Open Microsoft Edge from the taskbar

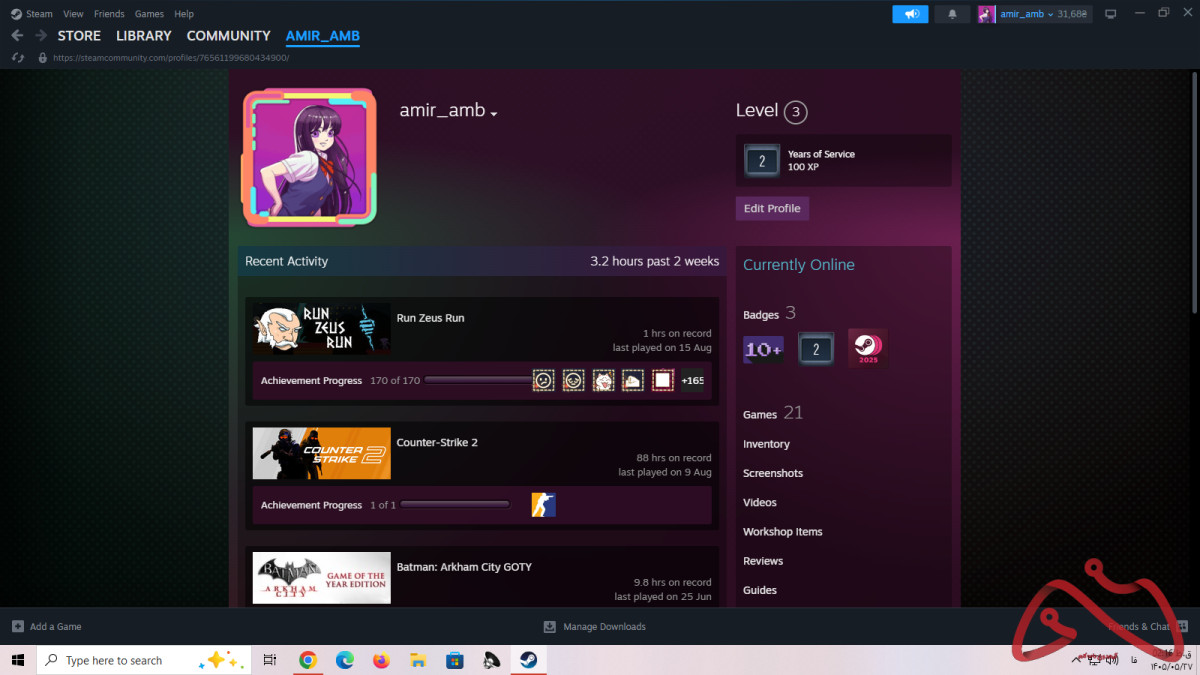pyautogui.click(x=345, y=660)
